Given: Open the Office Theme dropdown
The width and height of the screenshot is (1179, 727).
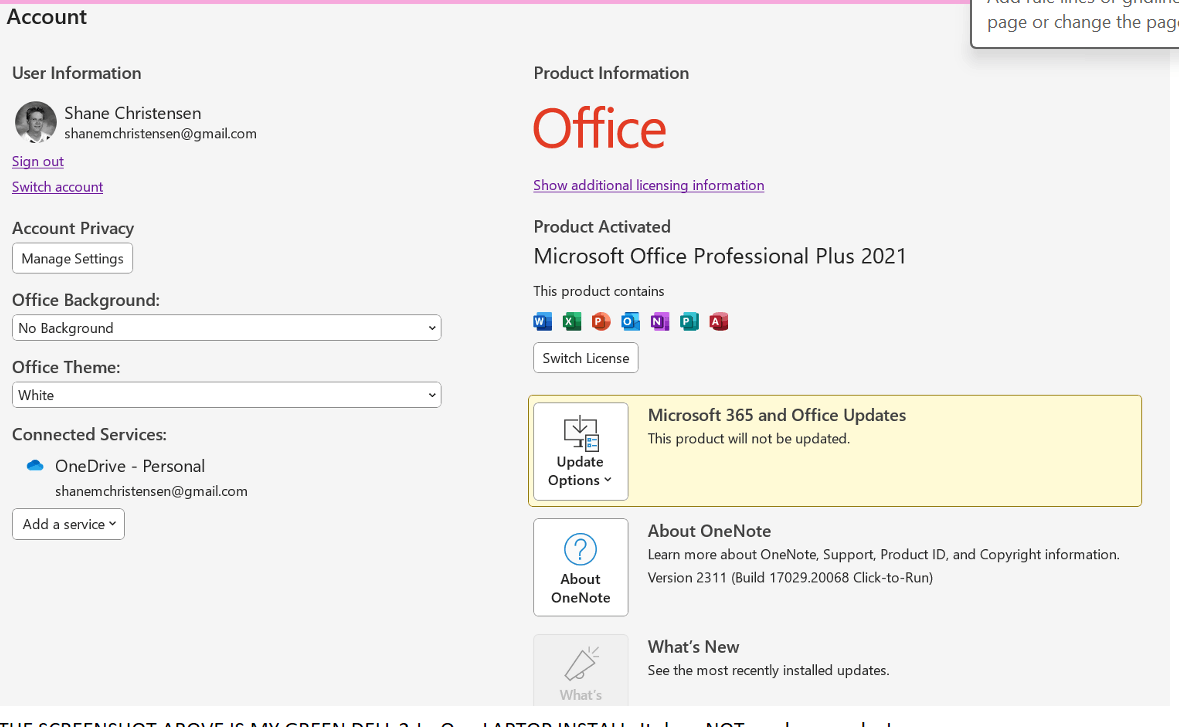Looking at the screenshot, I should click(226, 394).
